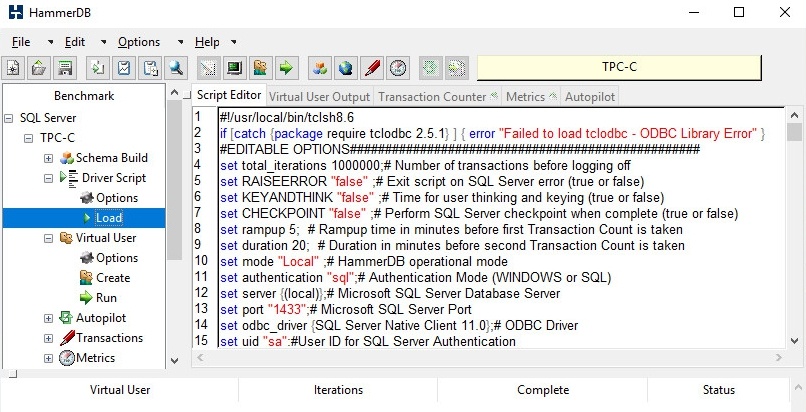Click the Paste clipboard toolbar icon
This screenshot has width=806, height=412.
coord(150,68)
